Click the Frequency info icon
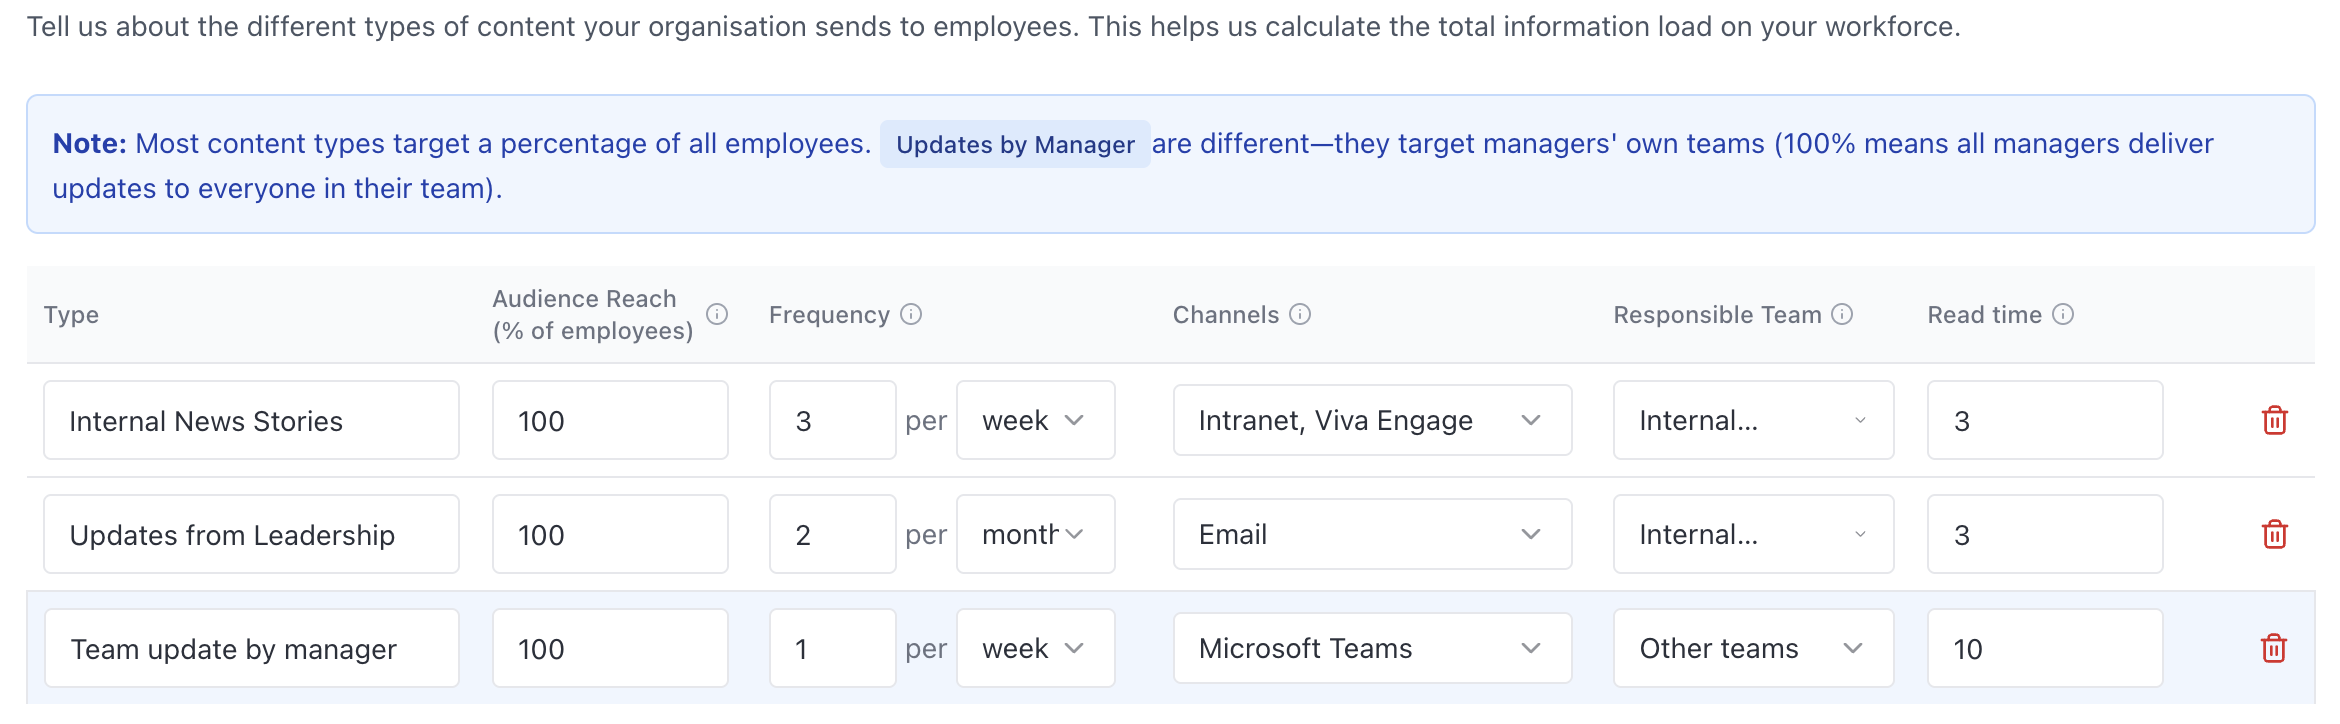The width and height of the screenshot is (2340, 724). 911,315
